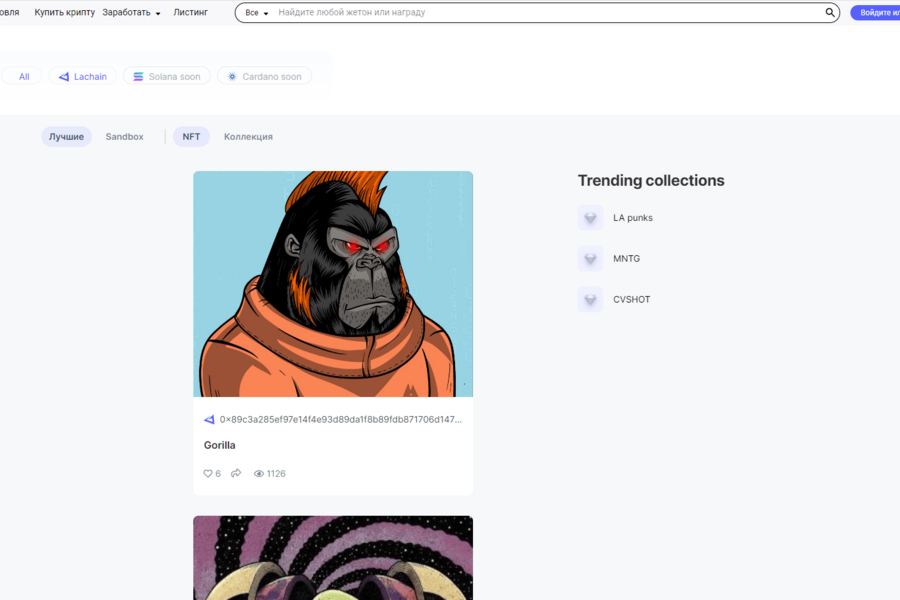Click the LA punks collection icon
Image resolution: width=900 pixels, height=600 pixels.
(x=590, y=218)
